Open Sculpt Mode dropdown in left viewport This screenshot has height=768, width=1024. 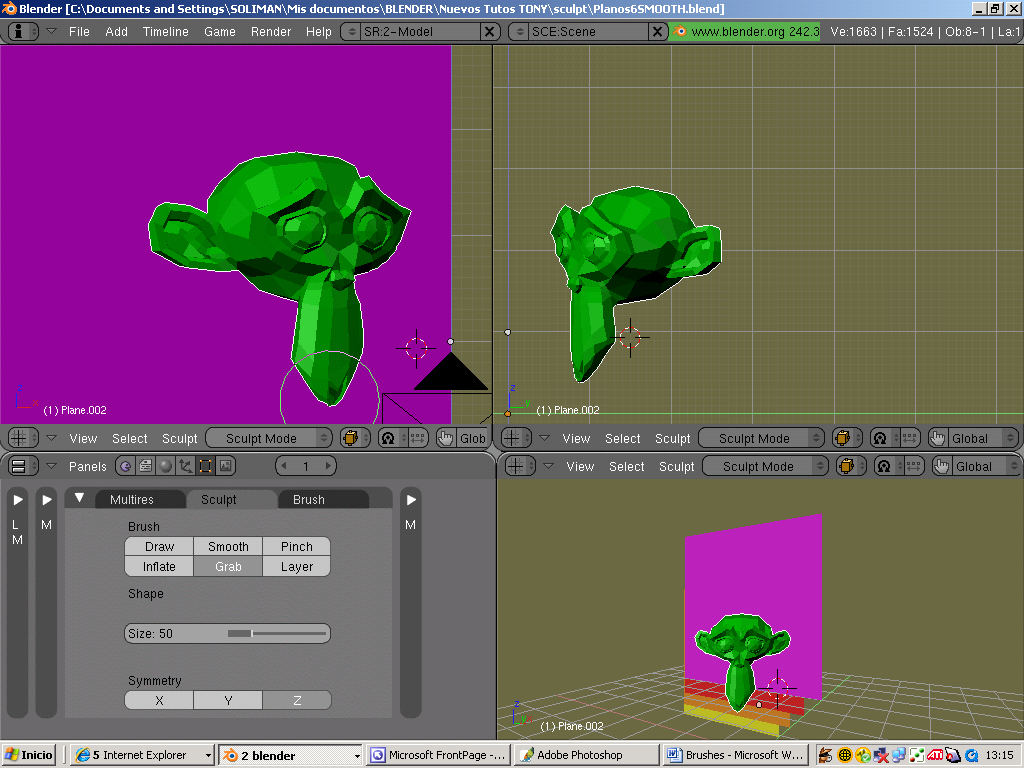(268, 438)
